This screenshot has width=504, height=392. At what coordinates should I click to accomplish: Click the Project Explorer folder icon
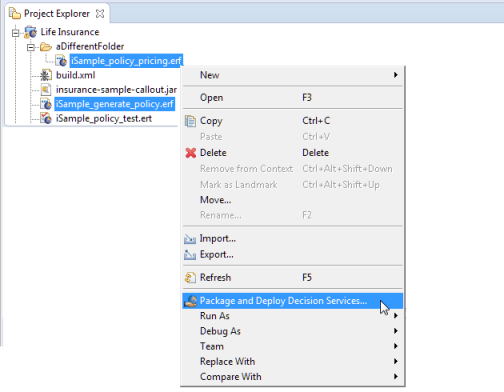15,14
